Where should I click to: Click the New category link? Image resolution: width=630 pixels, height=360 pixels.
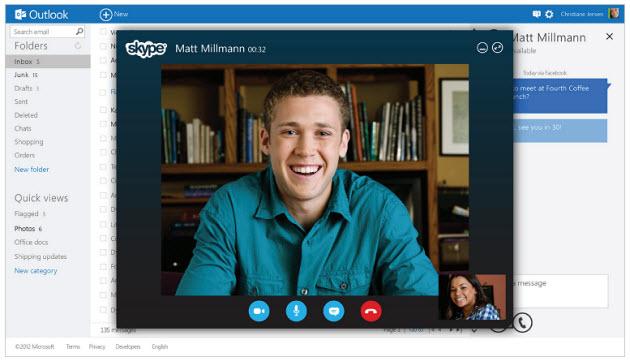(36, 271)
